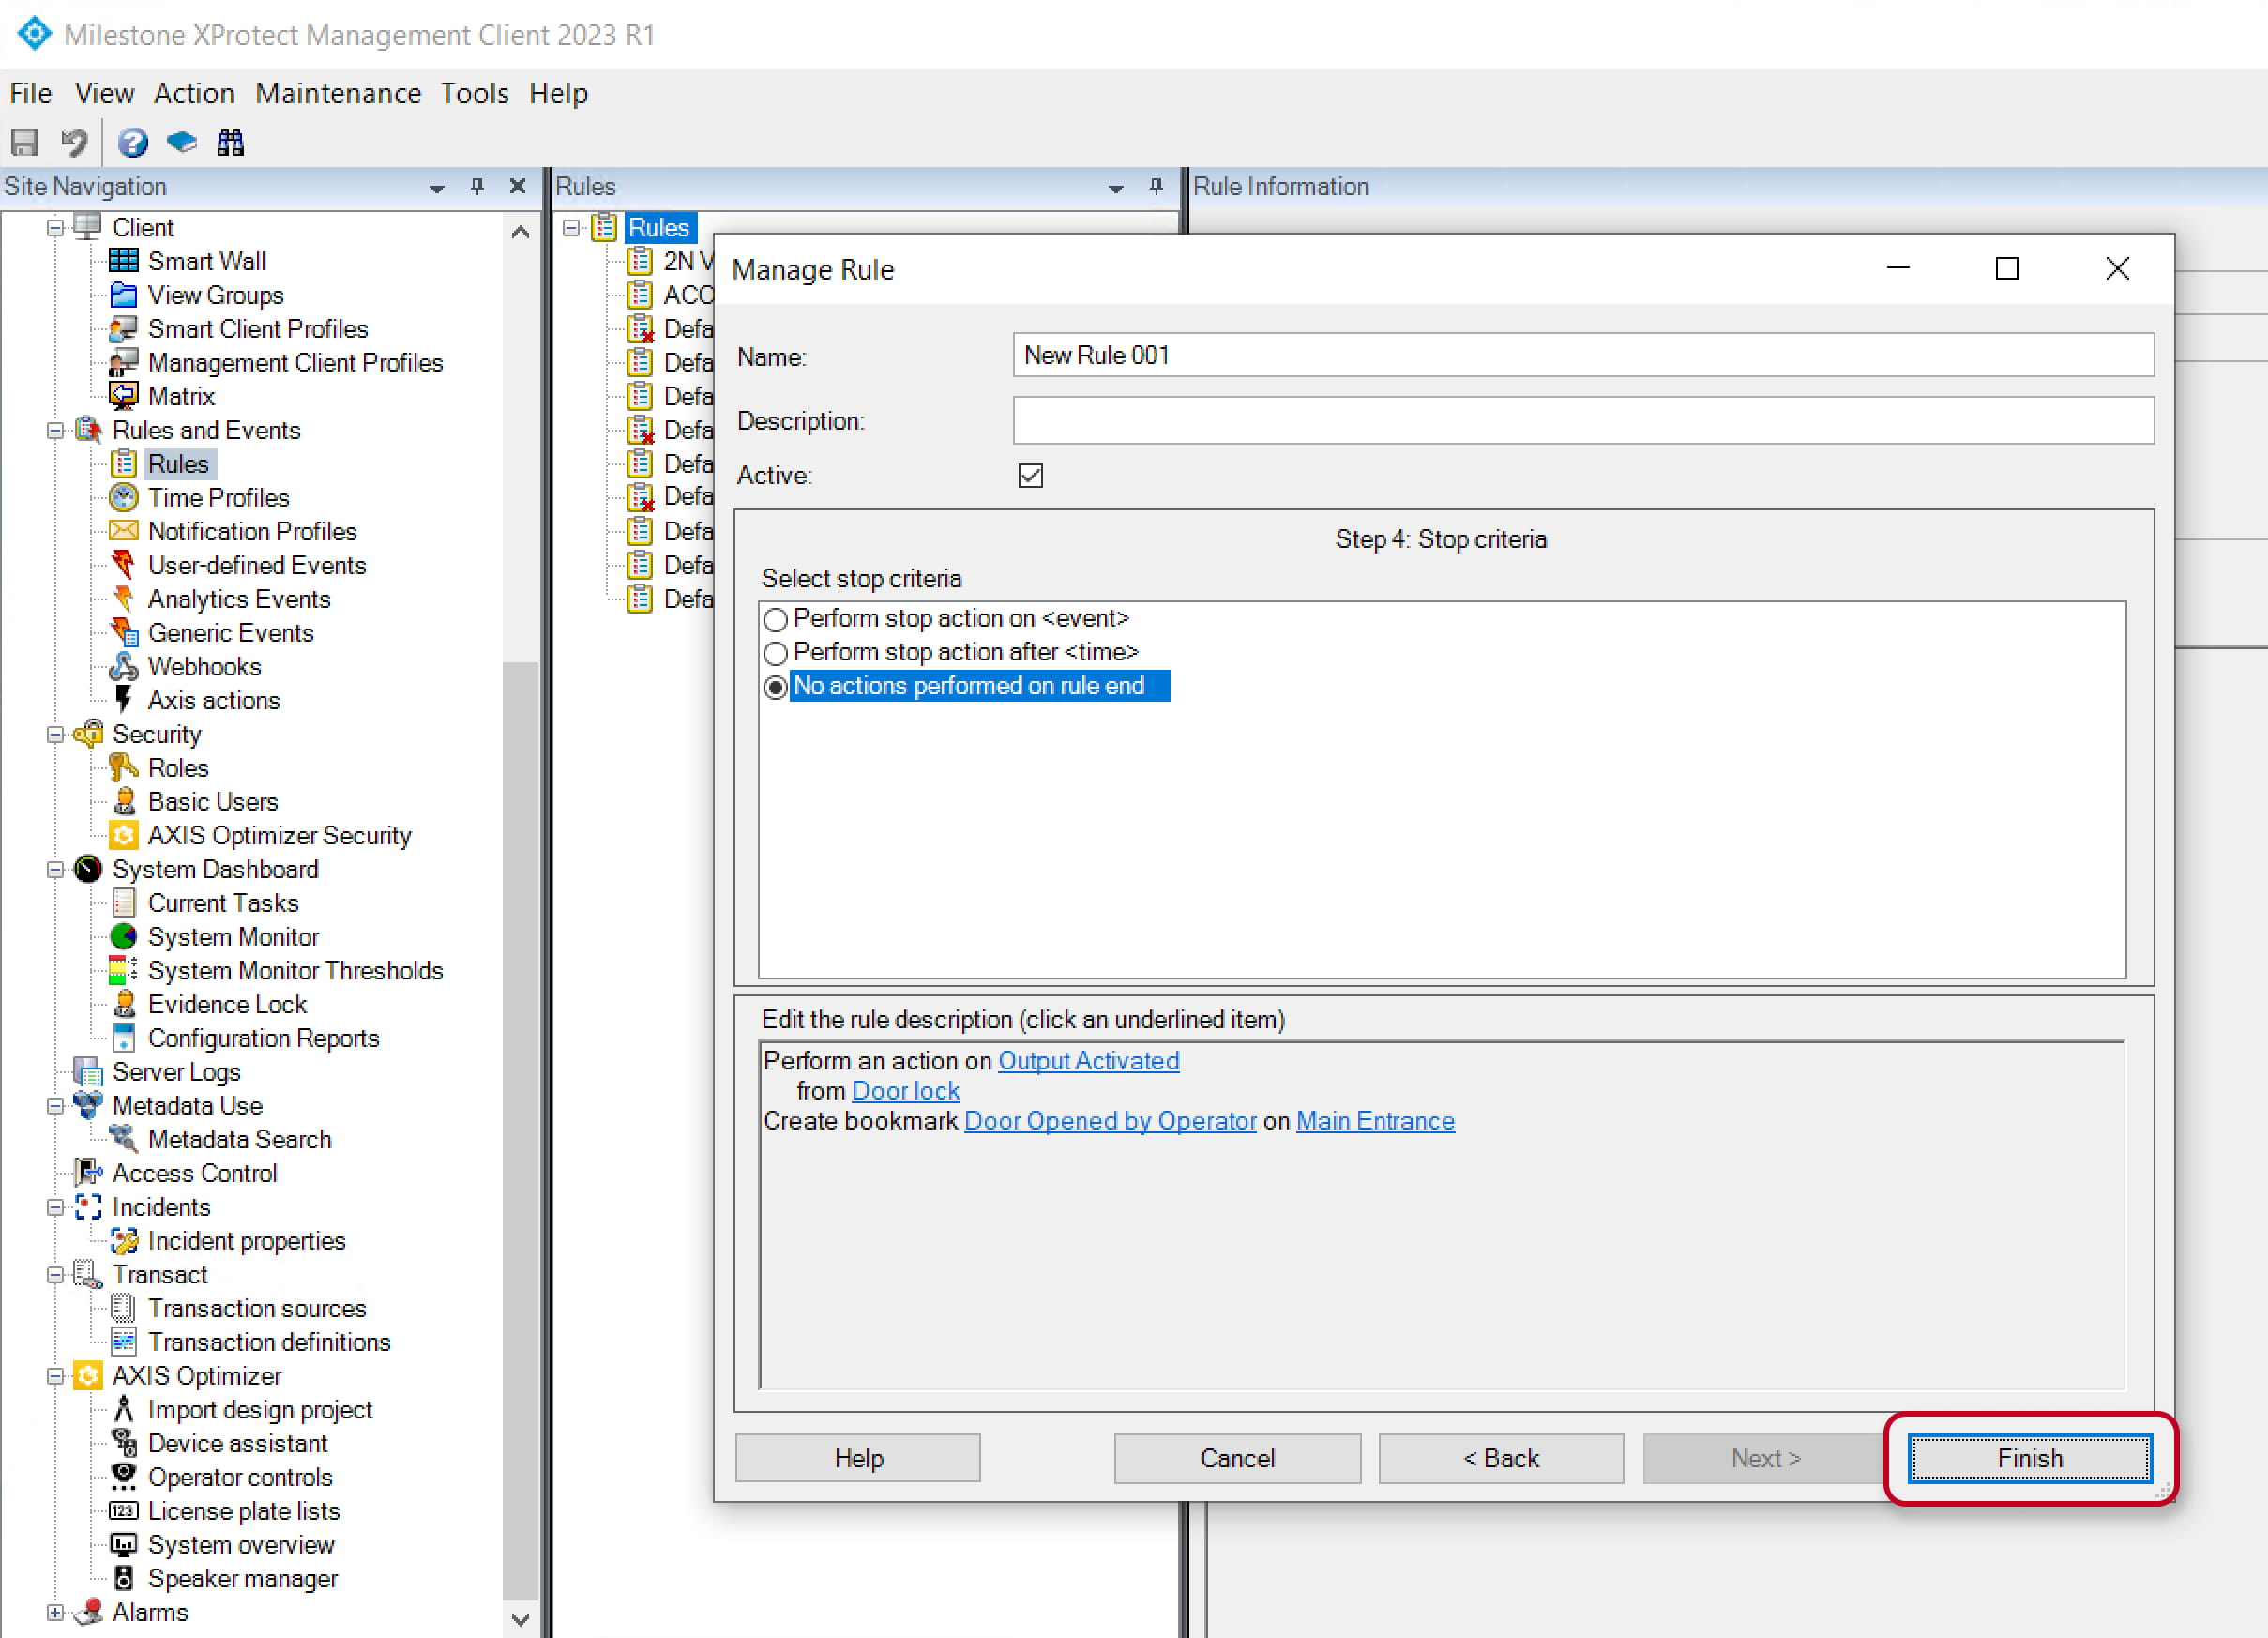The image size is (2268, 1638).
Task: Click the binoculars search toolbar icon
Action: [230, 143]
